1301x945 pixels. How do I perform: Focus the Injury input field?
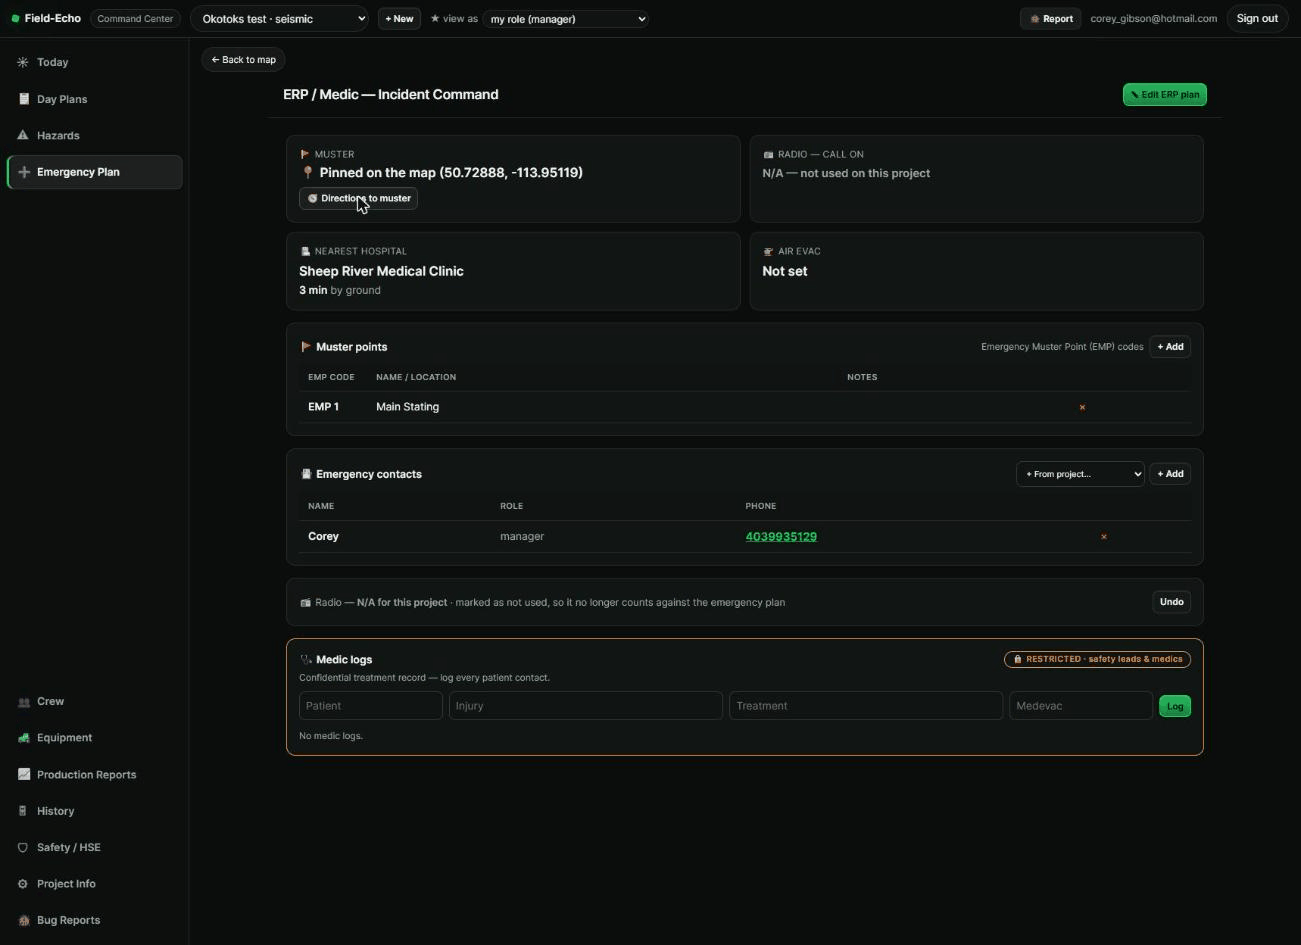[586, 706]
